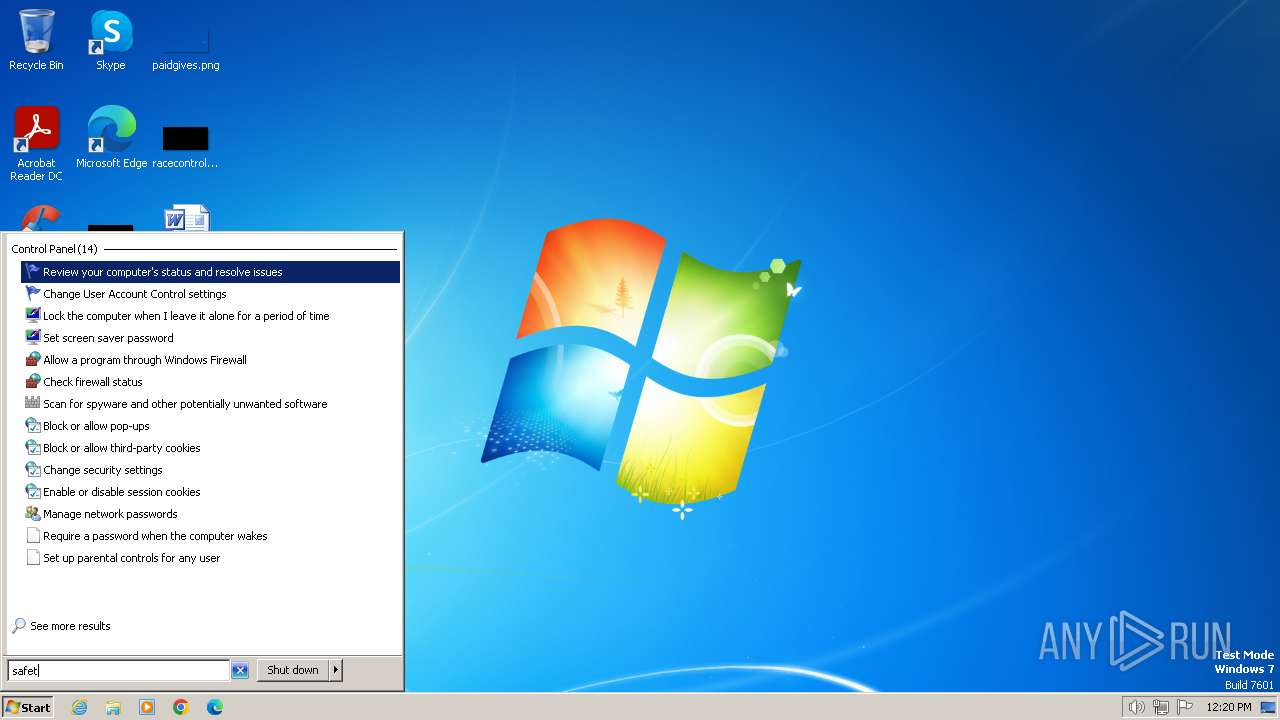This screenshot has width=1280, height=720.
Task: Open Review your computer's status and resolve issues
Action: click(210, 272)
